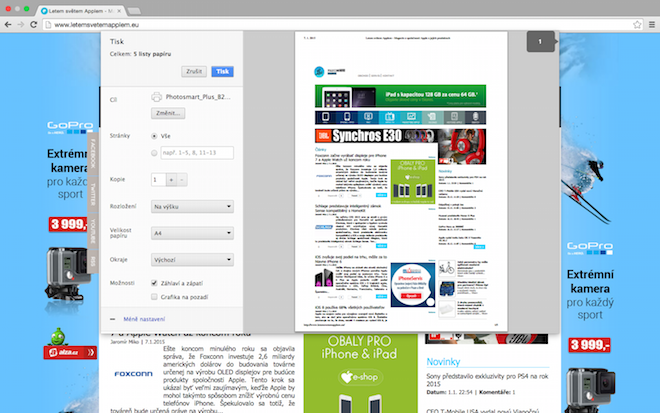The image size is (660, 413).
Task: Click the page icon in address bar
Action: 48,25
